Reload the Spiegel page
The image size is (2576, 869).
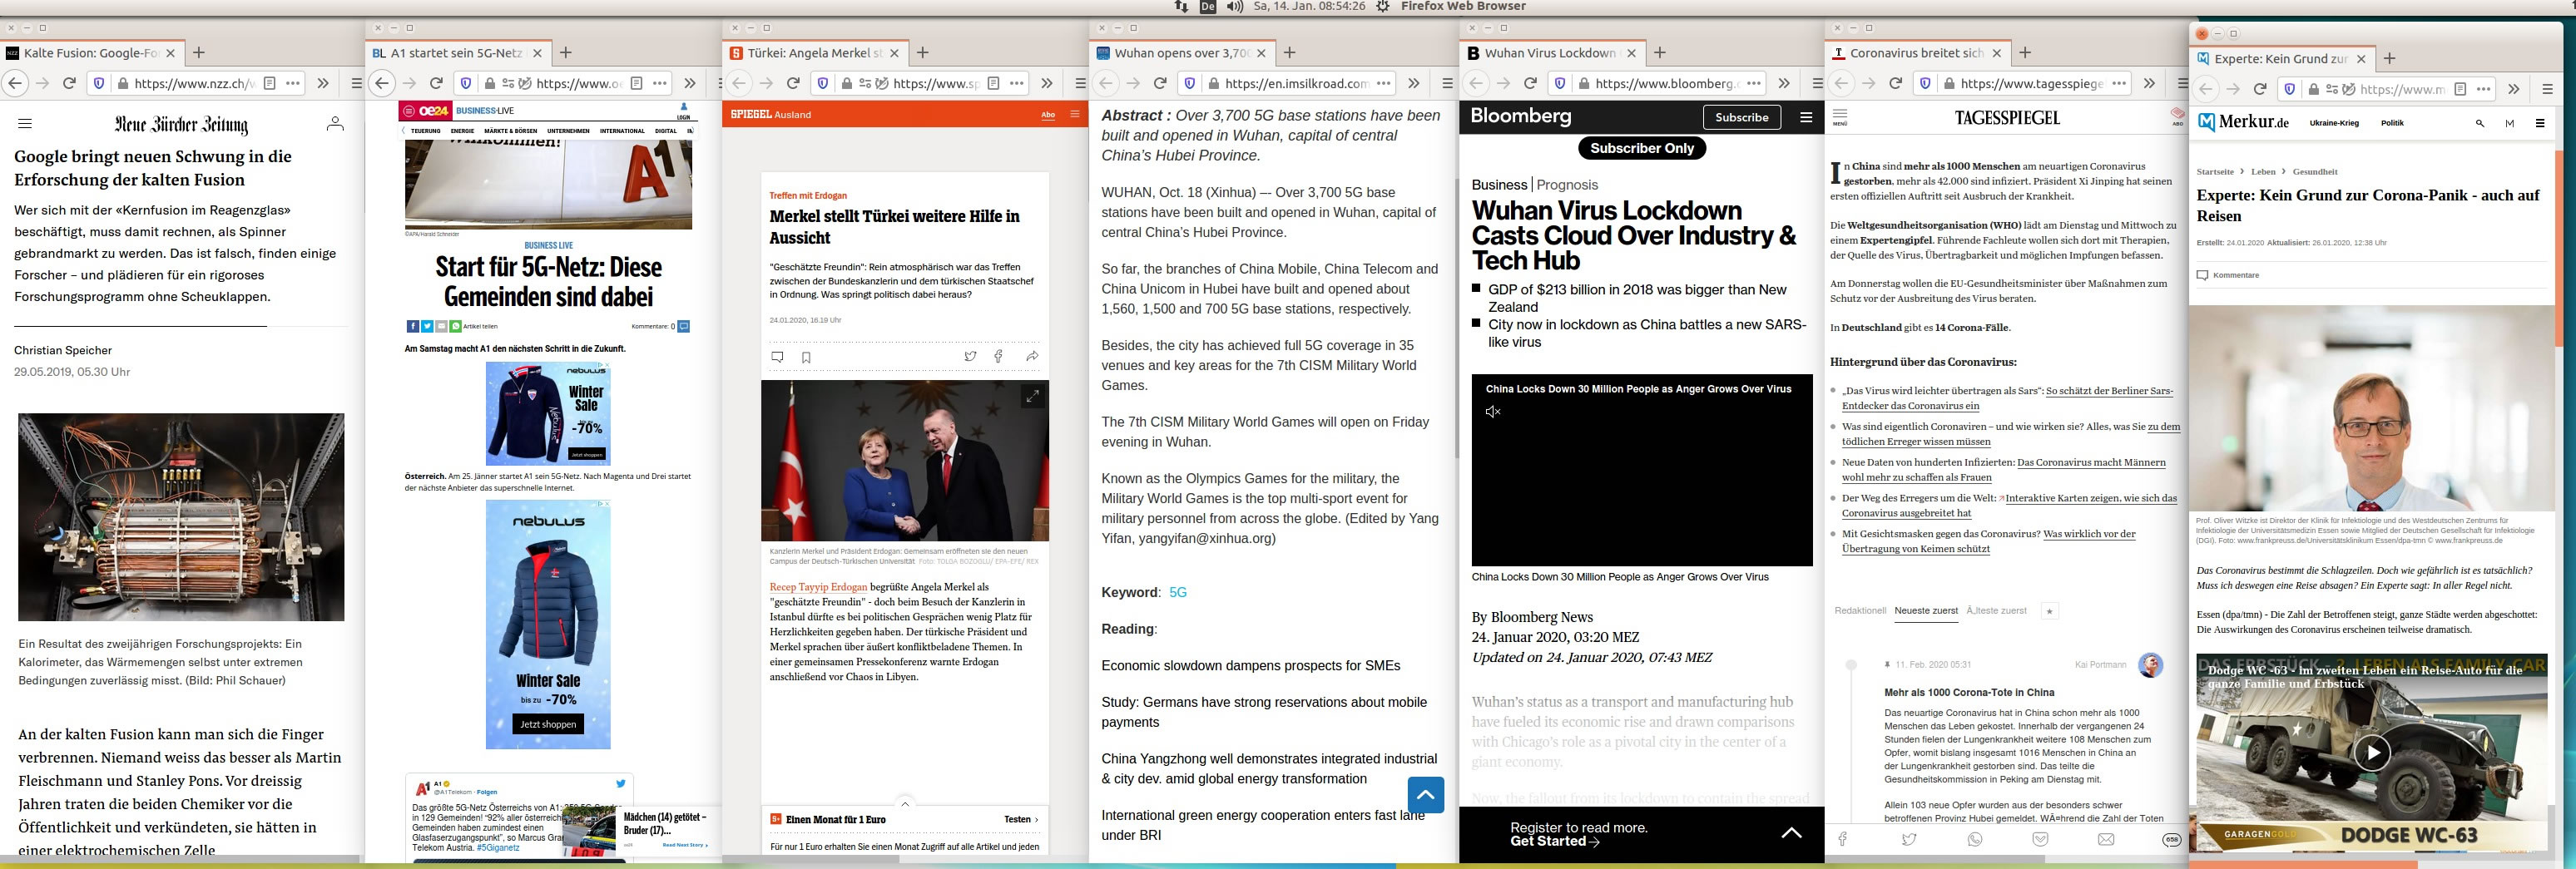pos(793,83)
